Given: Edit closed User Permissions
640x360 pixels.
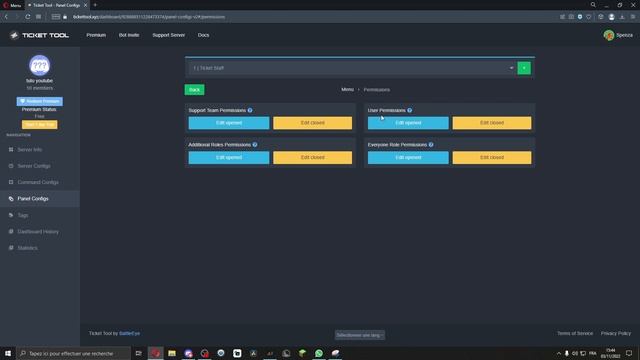Looking at the screenshot, I should tap(492, 123).
